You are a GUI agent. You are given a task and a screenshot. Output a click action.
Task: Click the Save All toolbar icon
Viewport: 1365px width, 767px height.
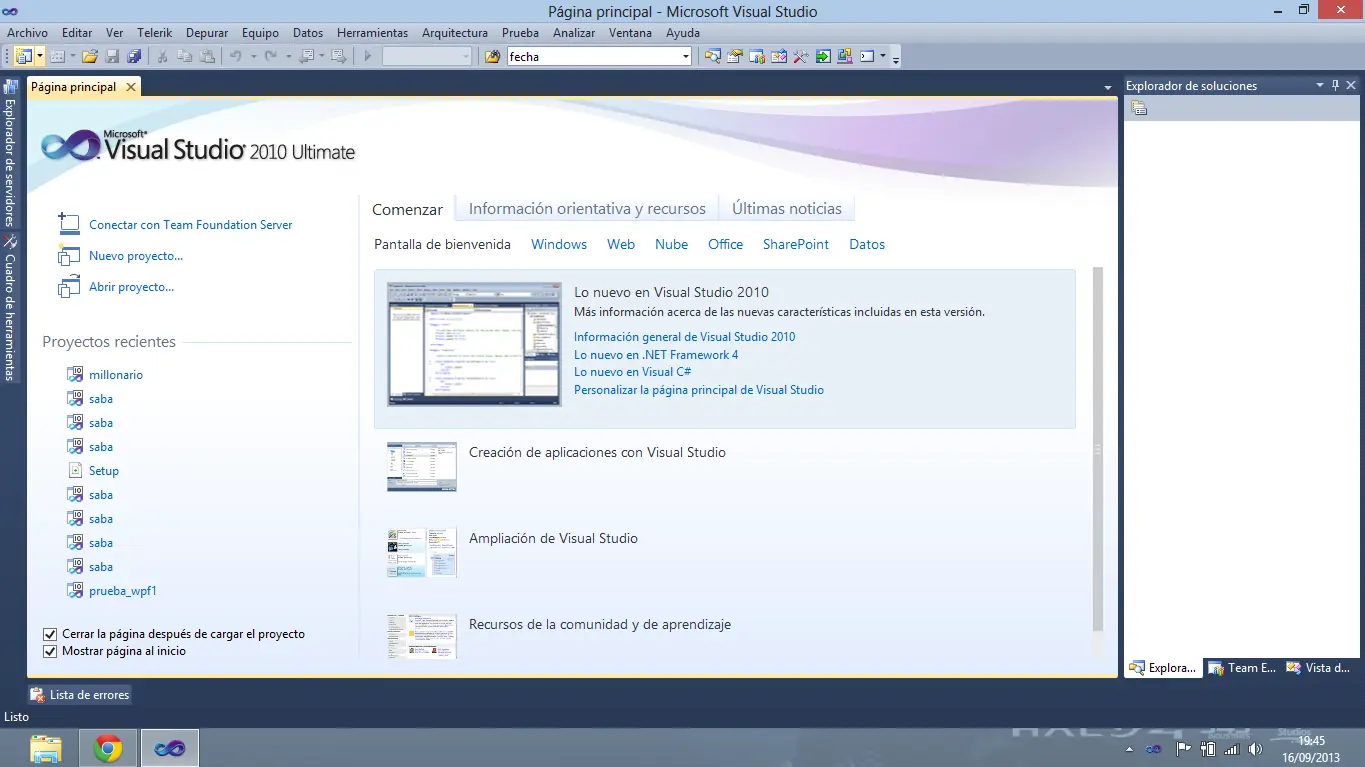134,57
